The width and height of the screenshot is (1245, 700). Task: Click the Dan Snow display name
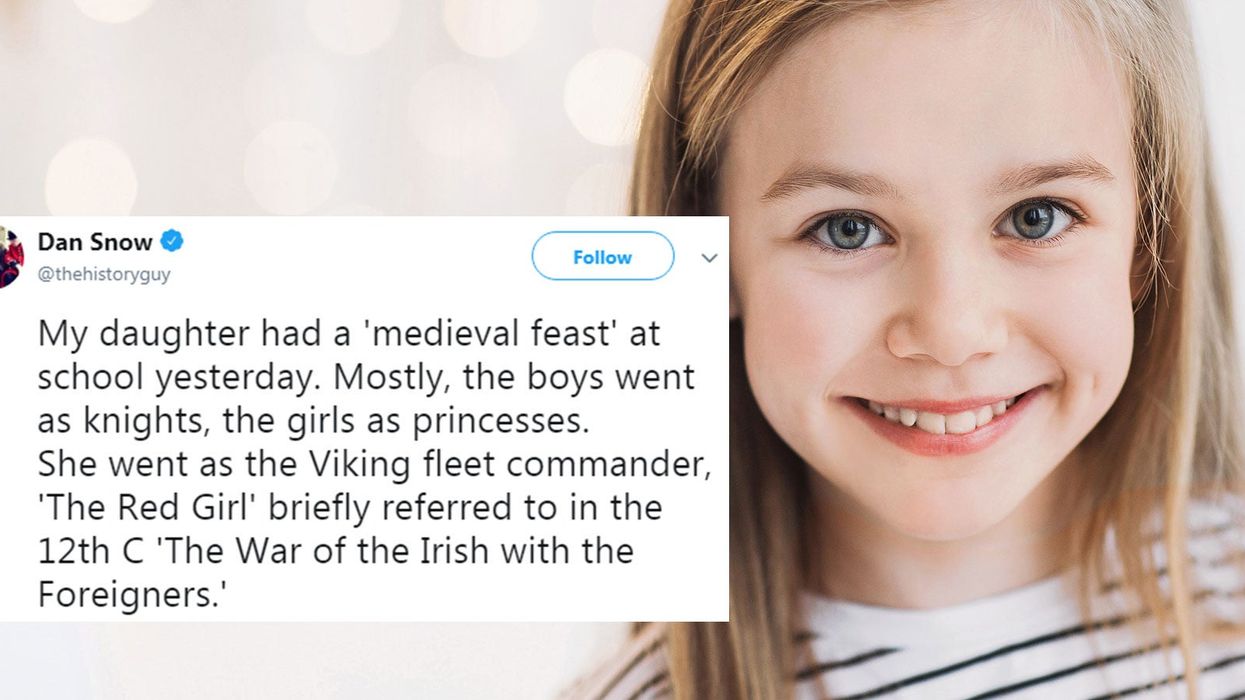pos(95,241)
